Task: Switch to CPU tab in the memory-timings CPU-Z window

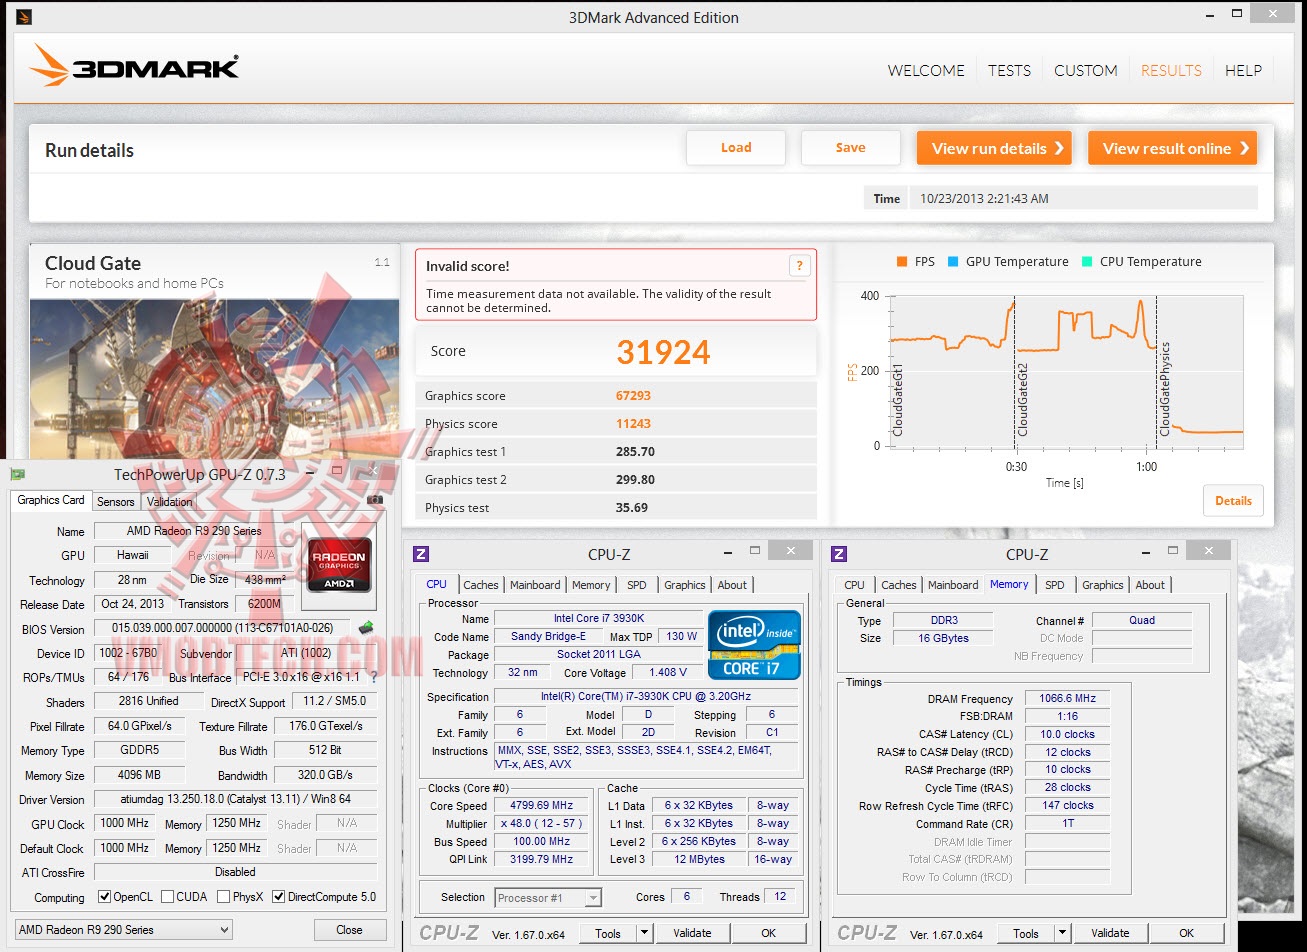Action: tap(854, 585)
